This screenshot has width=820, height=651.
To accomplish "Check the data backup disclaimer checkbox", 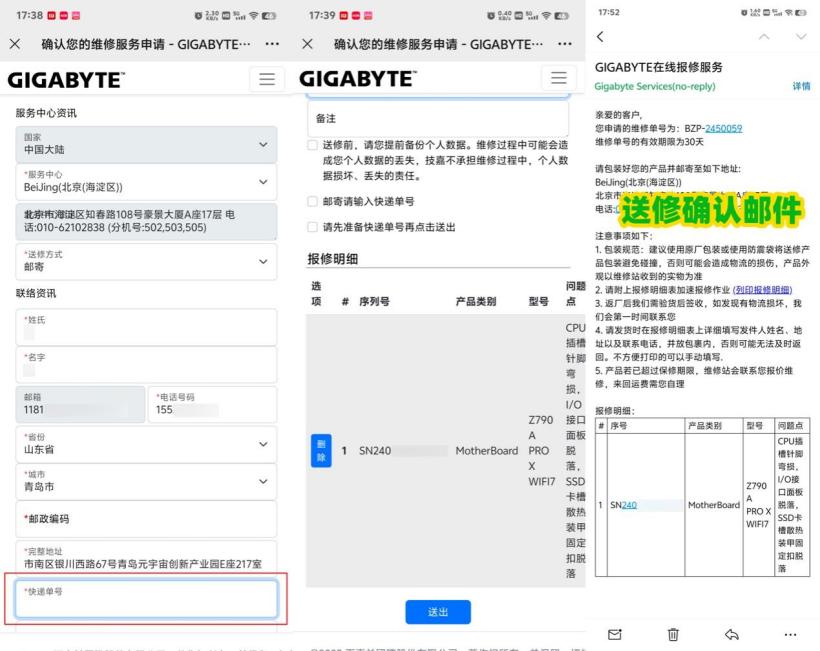I will click(x=313, y=145).
